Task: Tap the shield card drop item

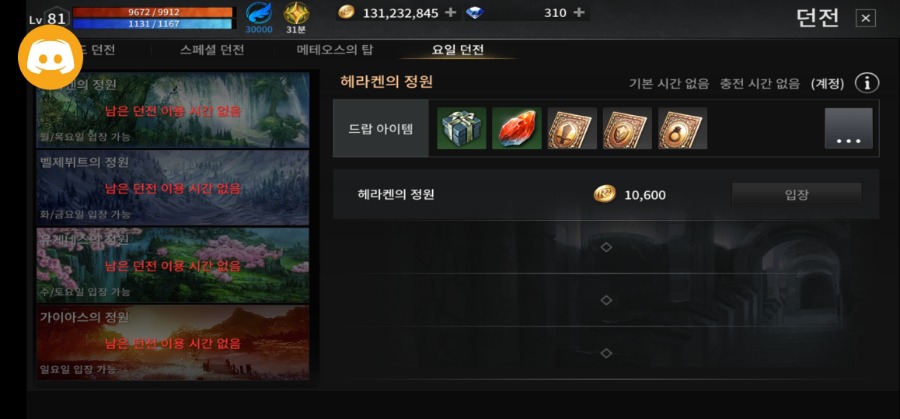Action: pos(627,128)
